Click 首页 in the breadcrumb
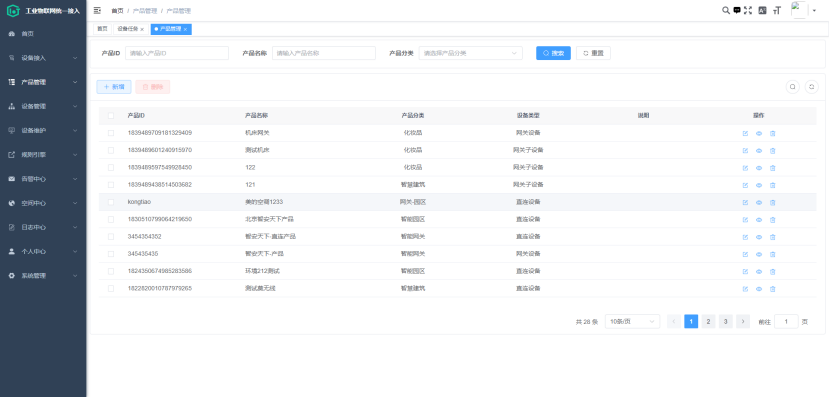 click(x=117, y=11)
